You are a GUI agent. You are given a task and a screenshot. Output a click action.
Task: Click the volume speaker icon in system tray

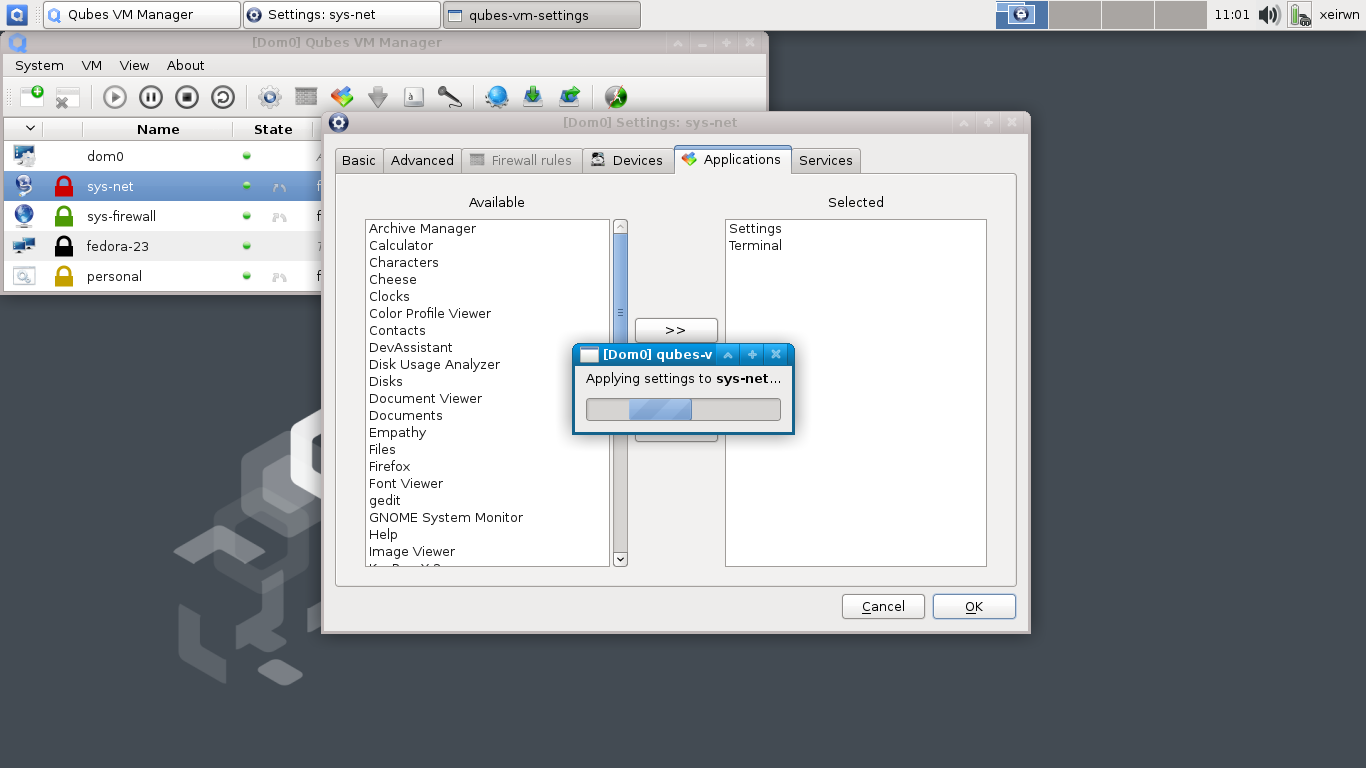tap(1269, 15)
